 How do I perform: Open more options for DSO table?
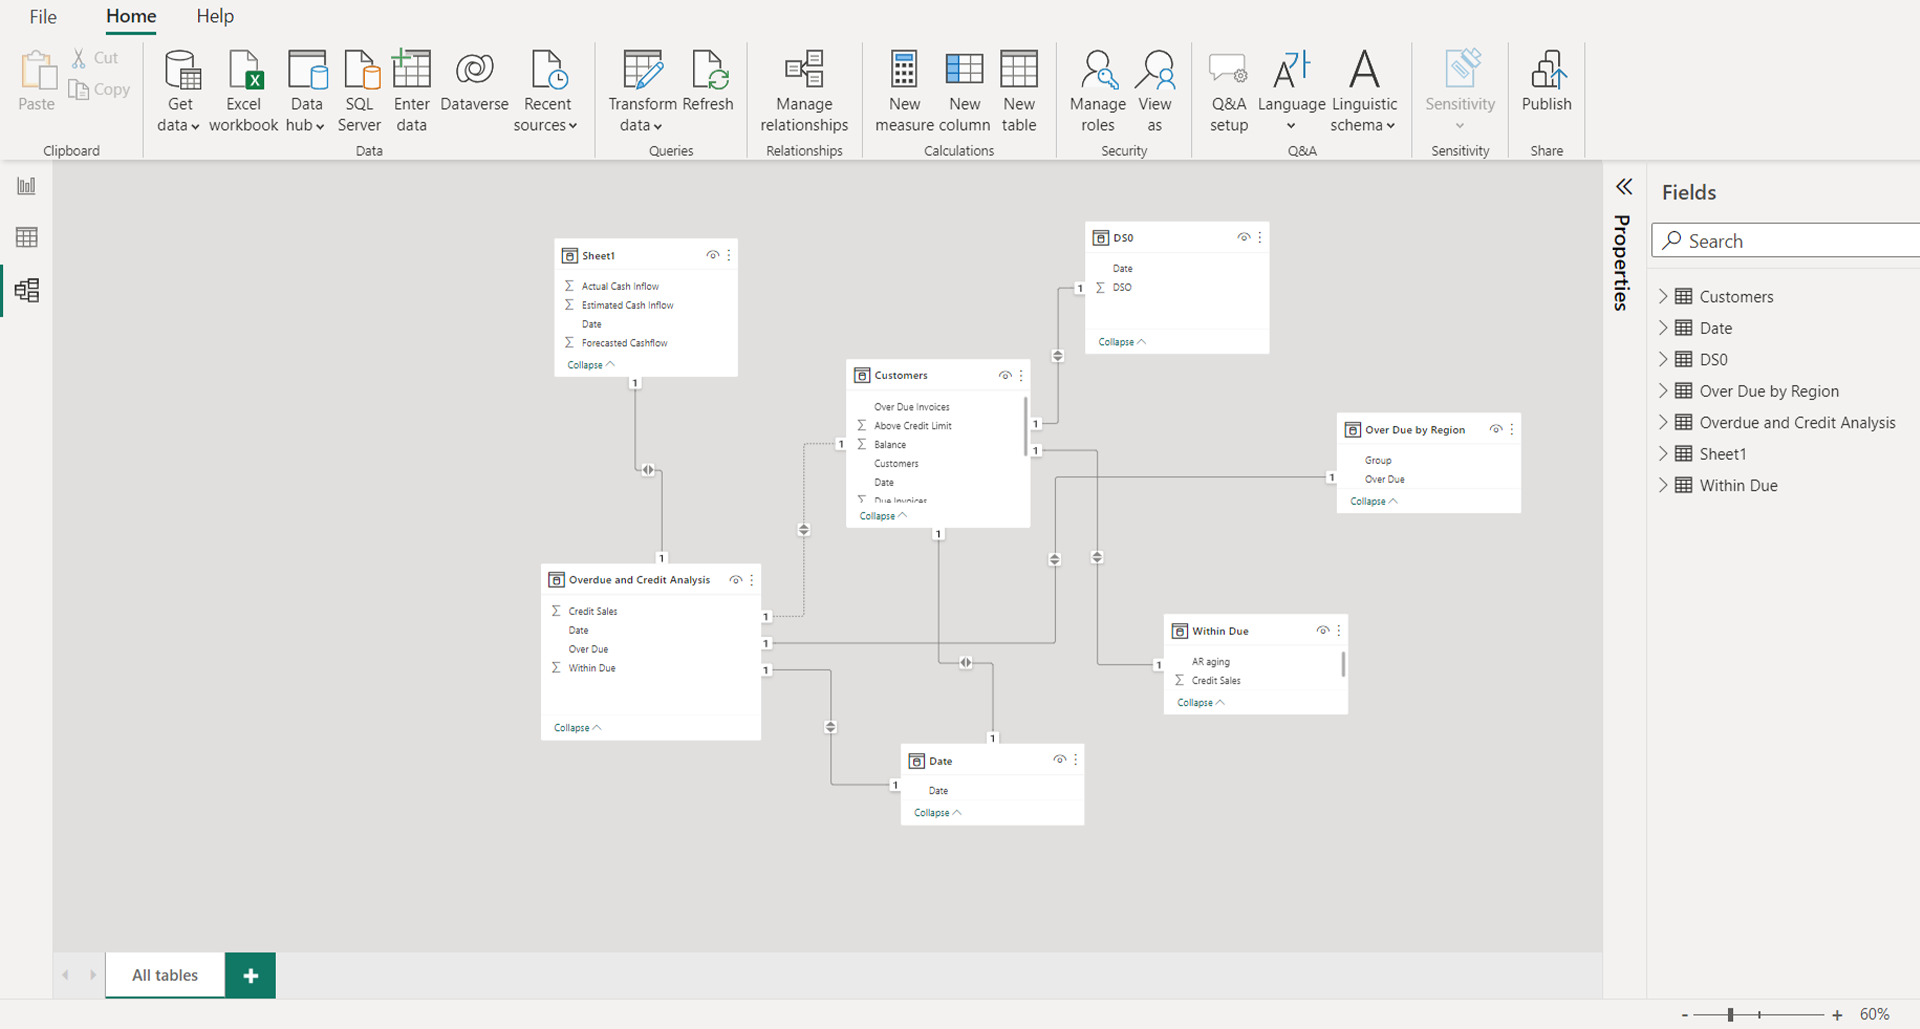click(1260, 237)
